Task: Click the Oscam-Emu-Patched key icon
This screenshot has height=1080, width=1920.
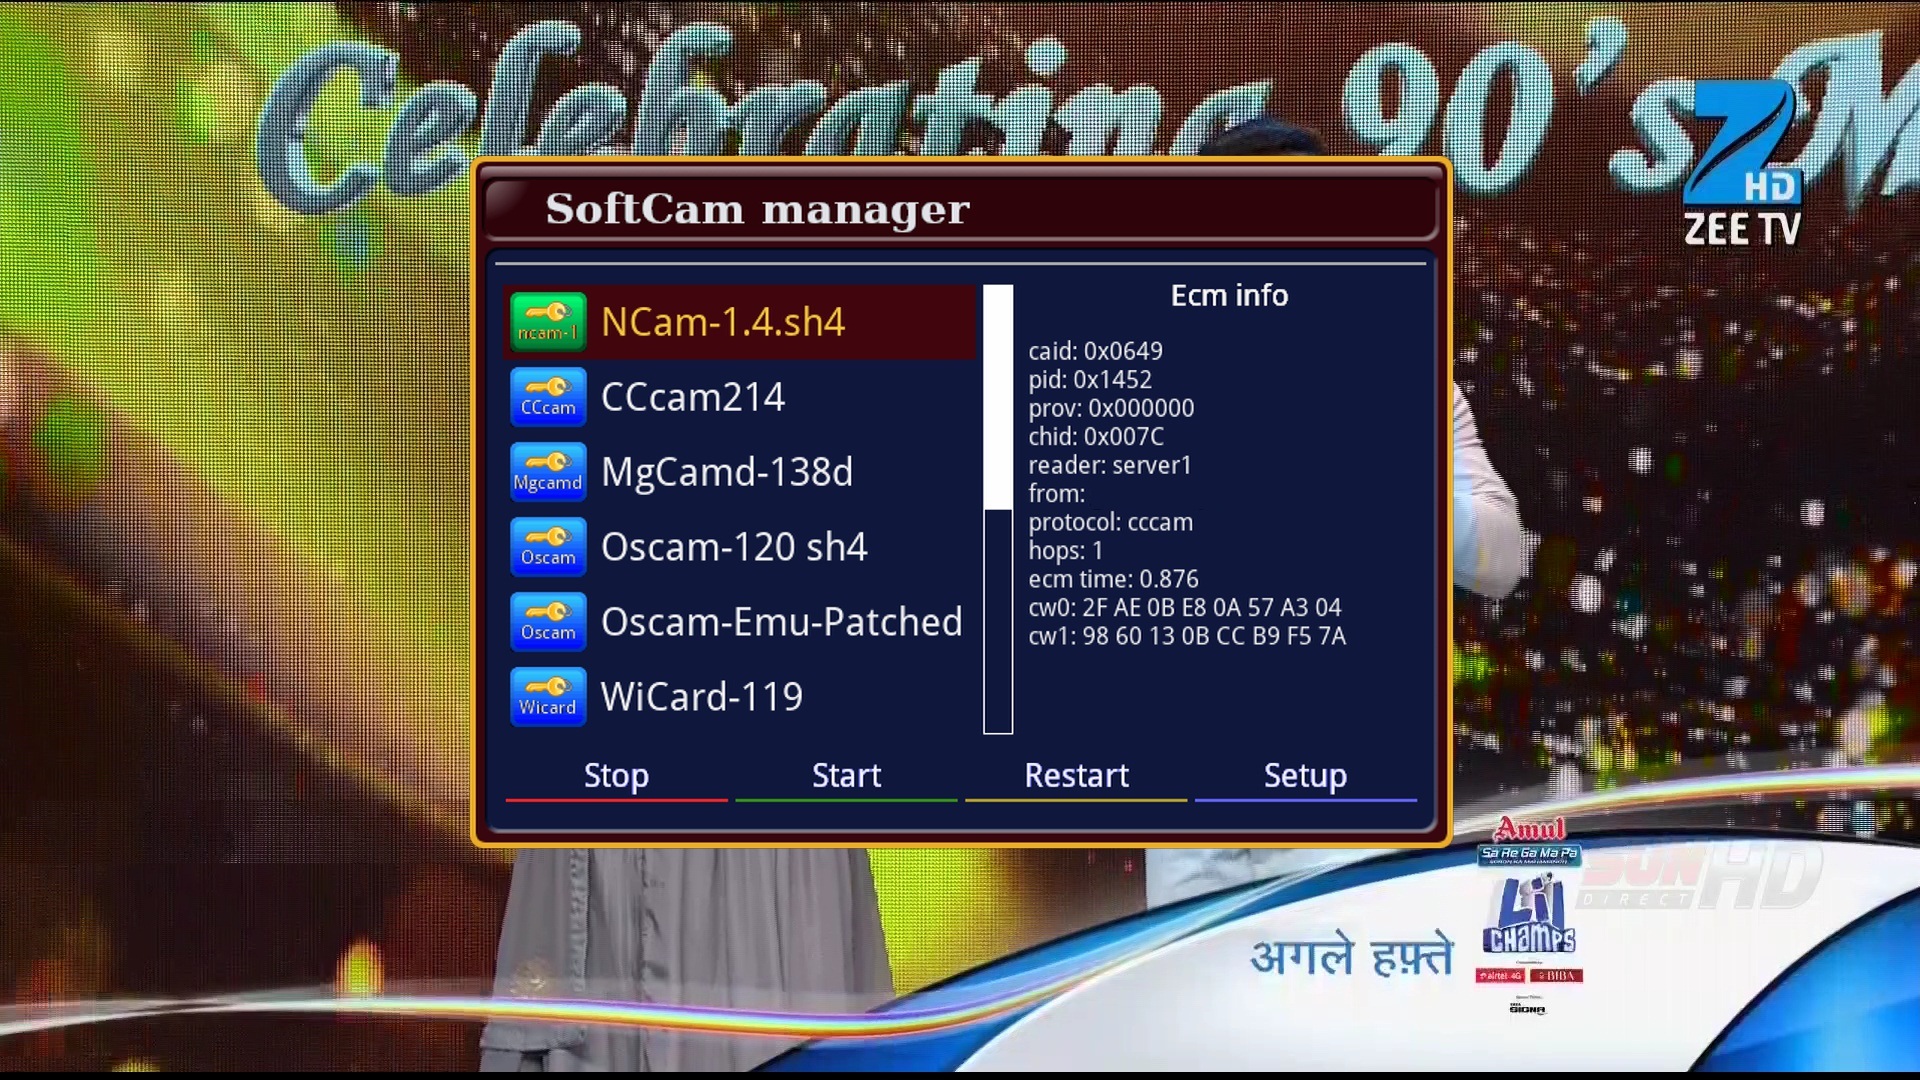Action: click(x=548, y=622)
